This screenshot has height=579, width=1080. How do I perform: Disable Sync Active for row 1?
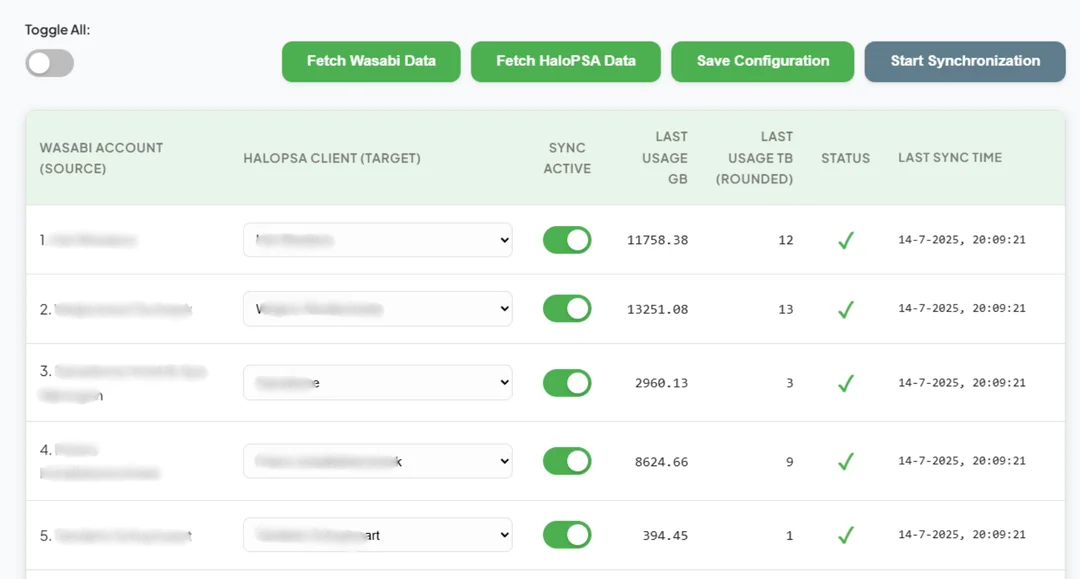point(567,240)
